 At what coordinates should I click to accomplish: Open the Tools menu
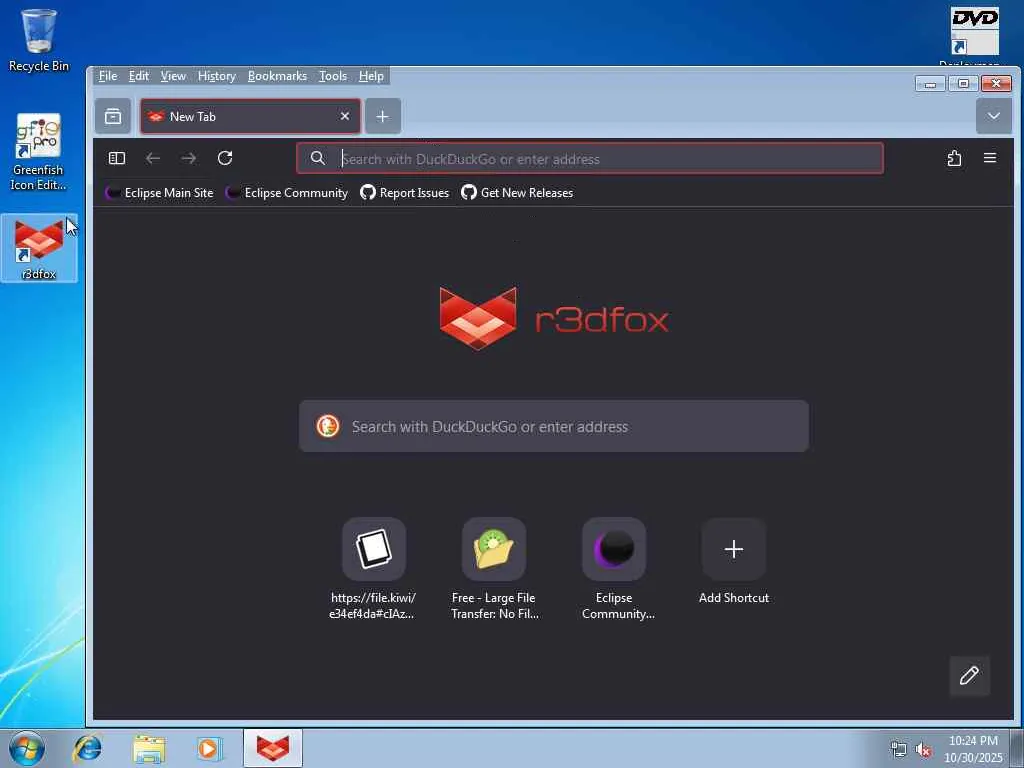332,76
